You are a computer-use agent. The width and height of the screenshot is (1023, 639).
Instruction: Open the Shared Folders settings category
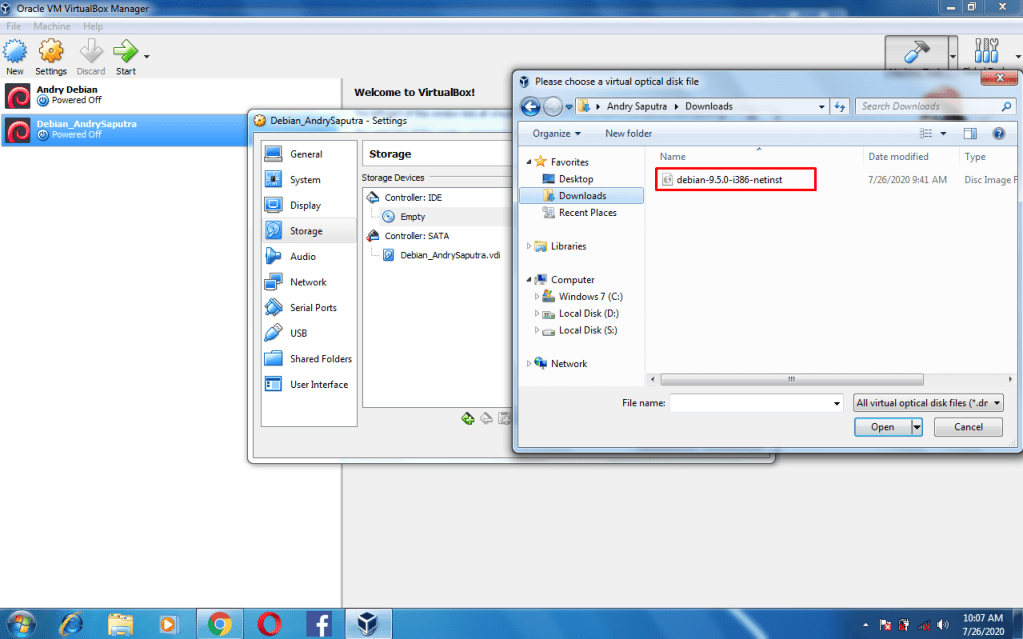pyautogui.click(x=320, y=359)
